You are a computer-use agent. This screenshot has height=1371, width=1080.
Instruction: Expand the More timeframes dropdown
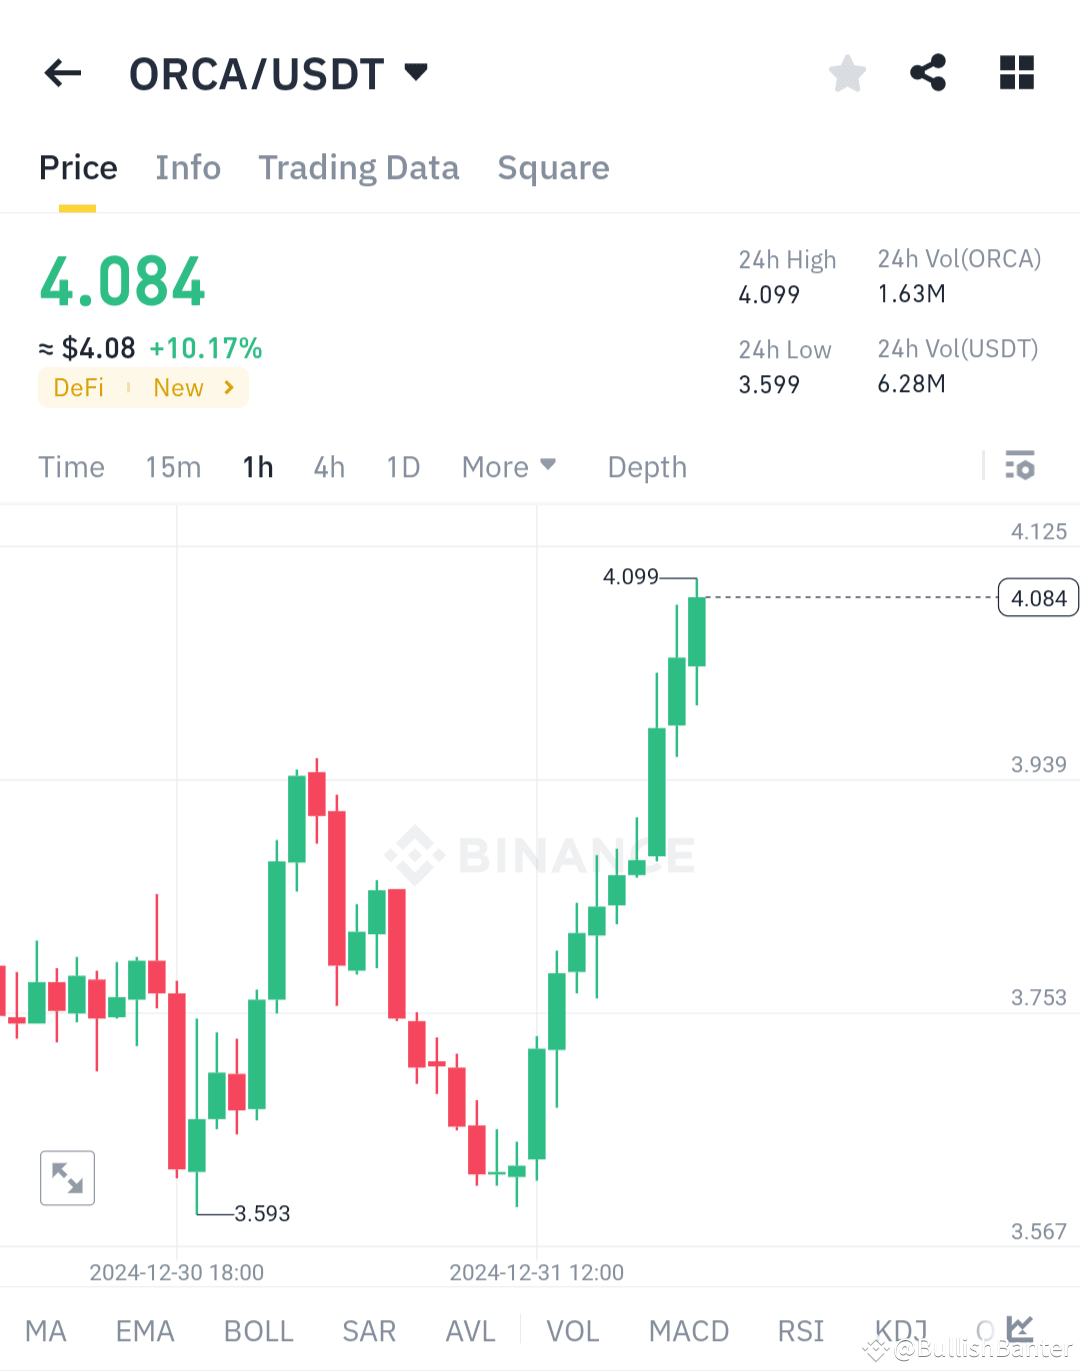(509, 466)
